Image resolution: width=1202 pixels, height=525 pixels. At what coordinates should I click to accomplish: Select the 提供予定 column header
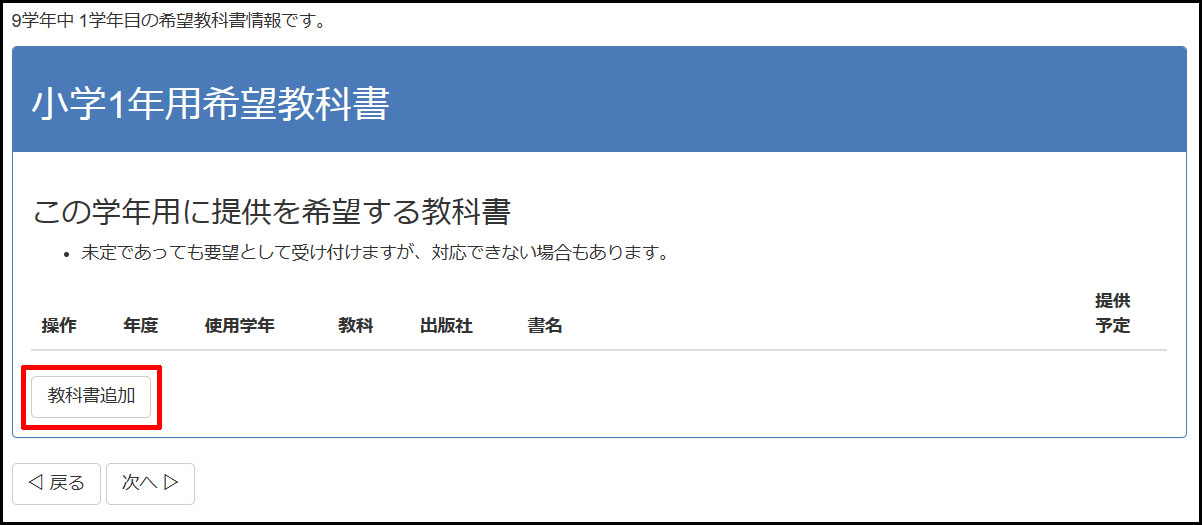point(1112,313)
